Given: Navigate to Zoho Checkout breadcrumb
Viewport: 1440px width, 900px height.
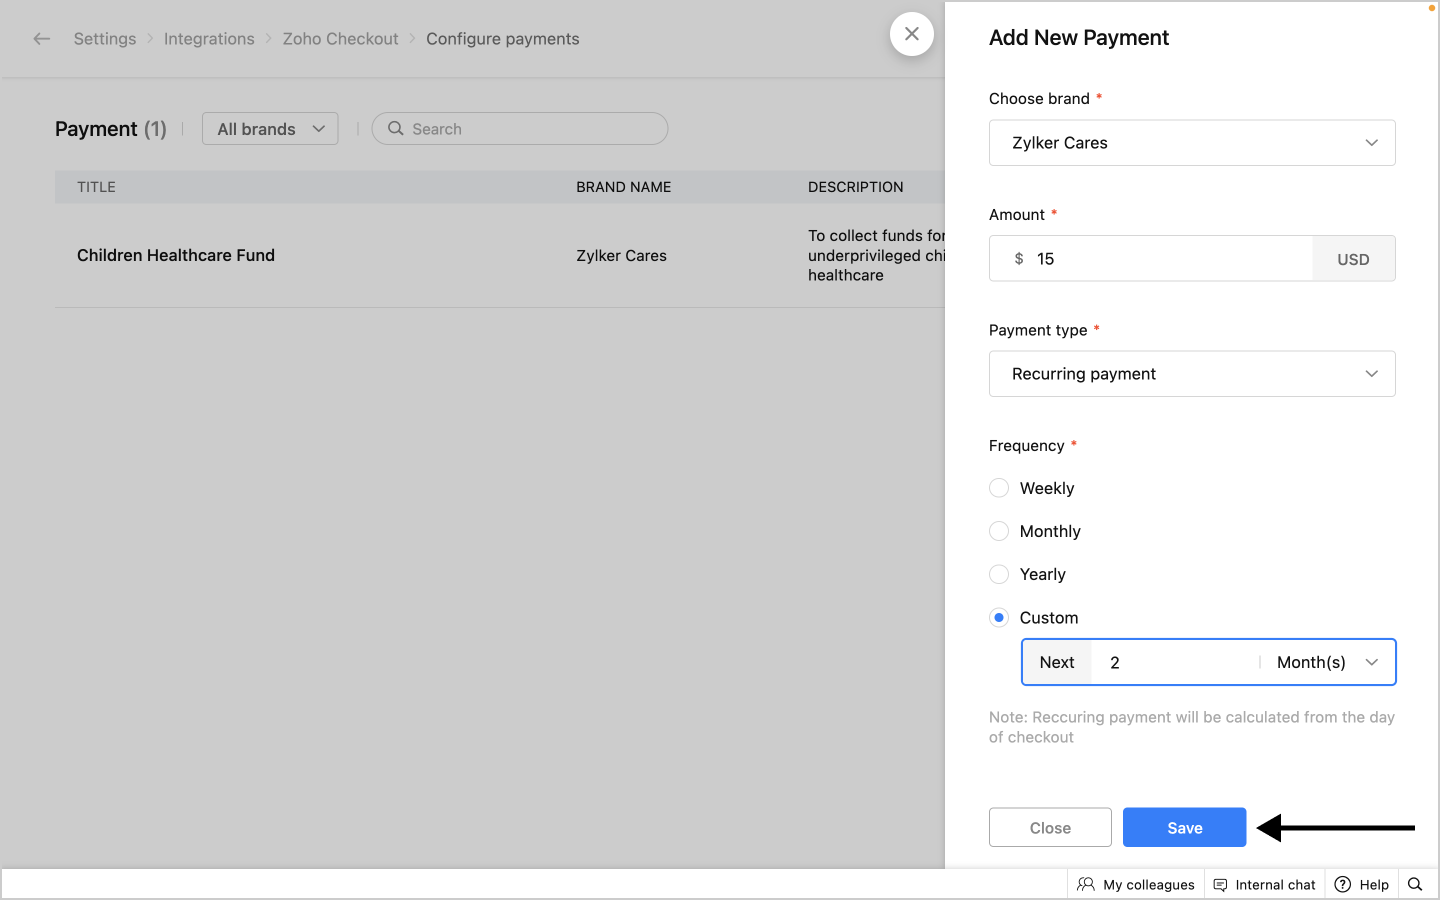Looking at the screenshot, I should point(340,39).
